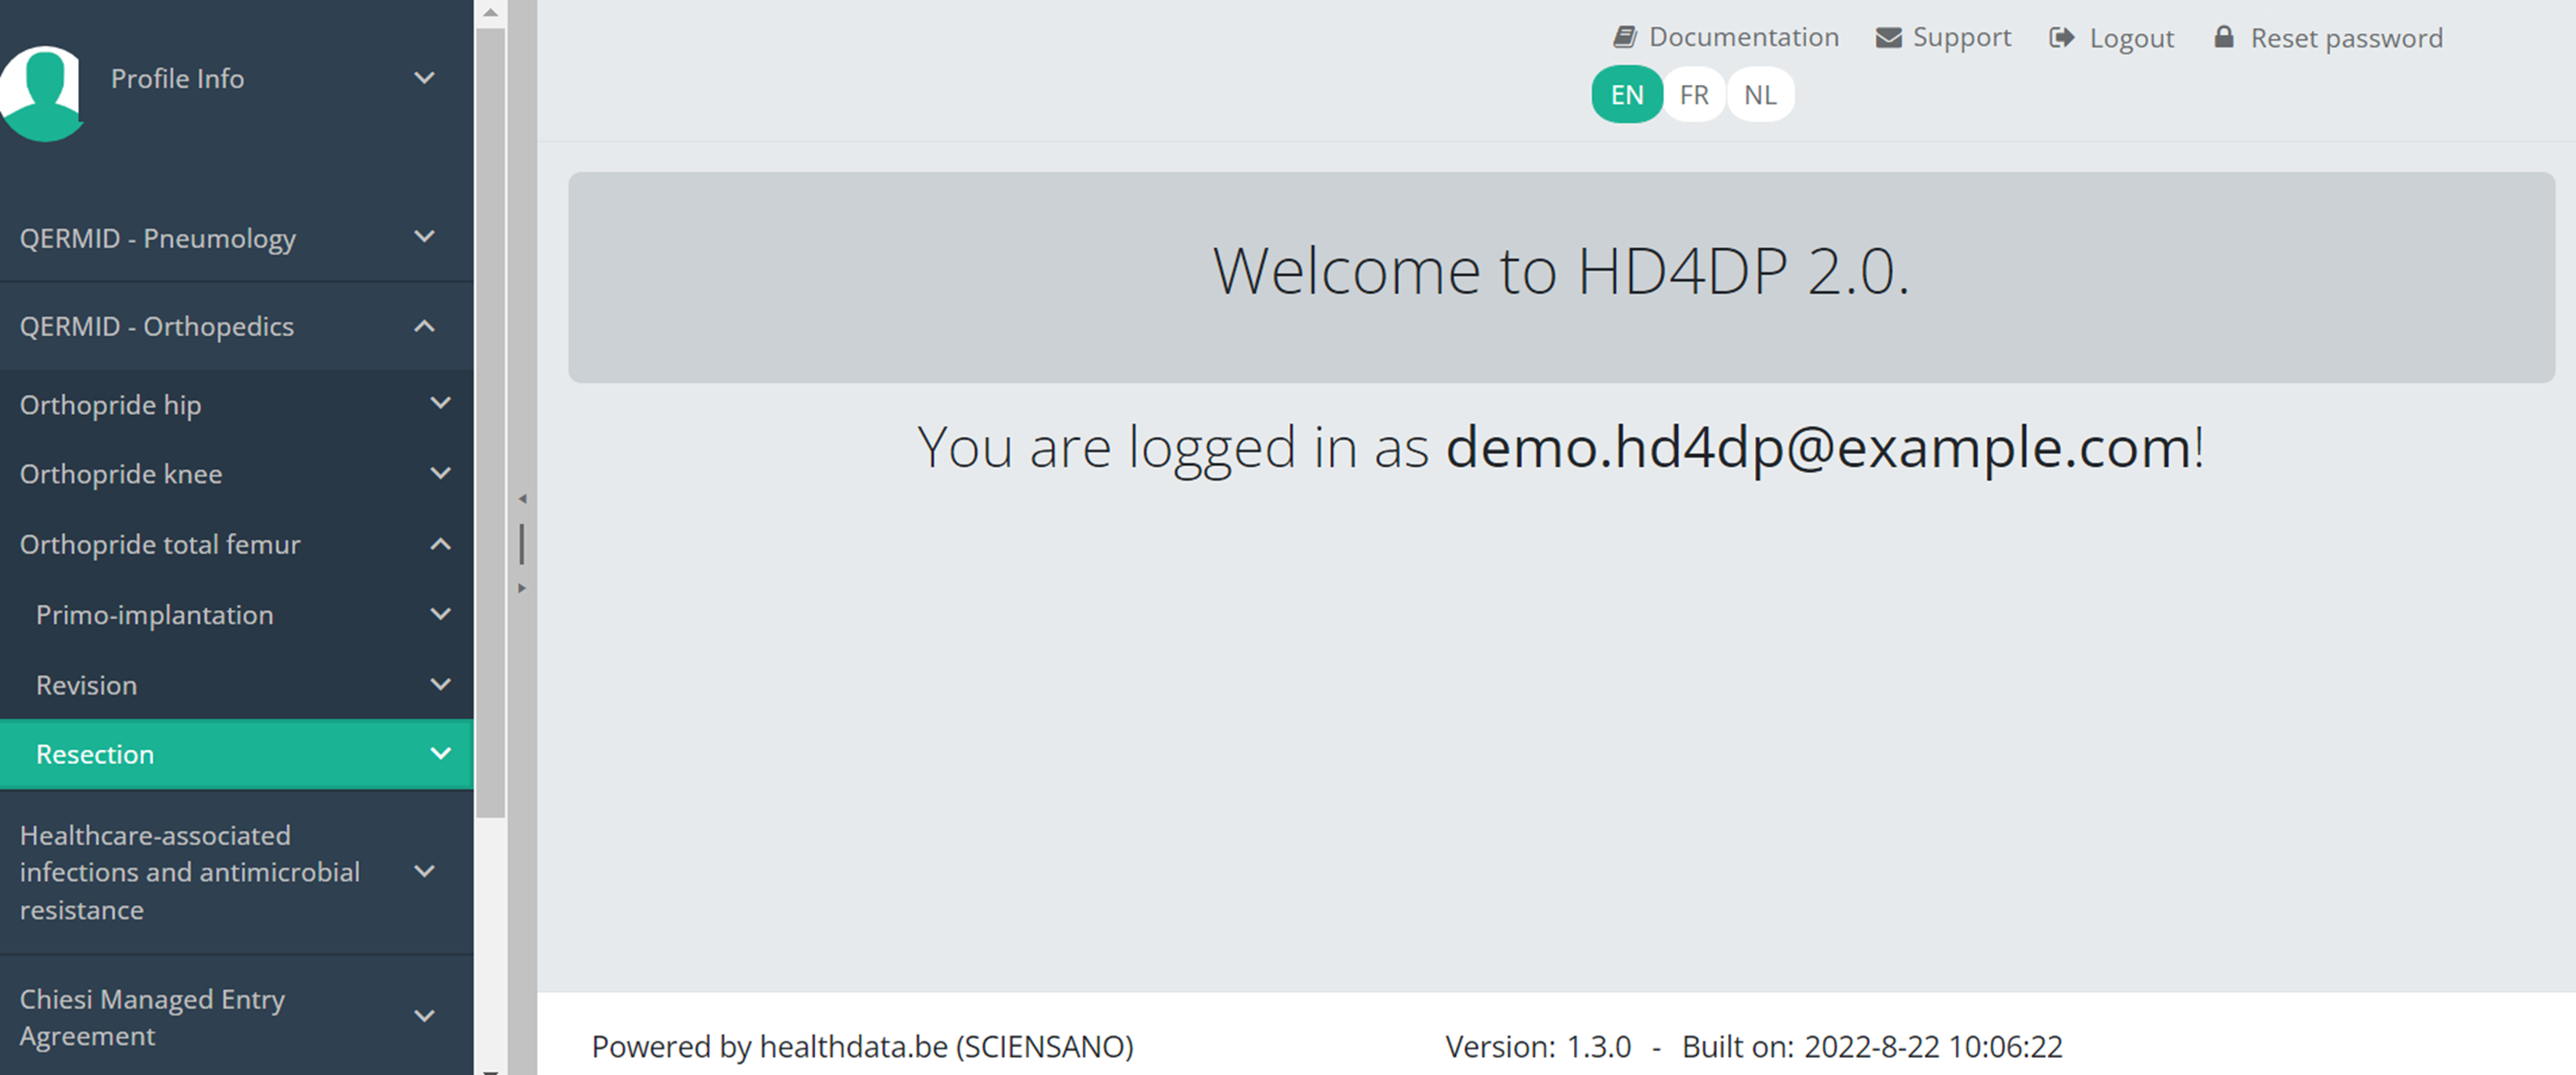Collapse QERMID - Orthopedics section

(x=424, y=326)
